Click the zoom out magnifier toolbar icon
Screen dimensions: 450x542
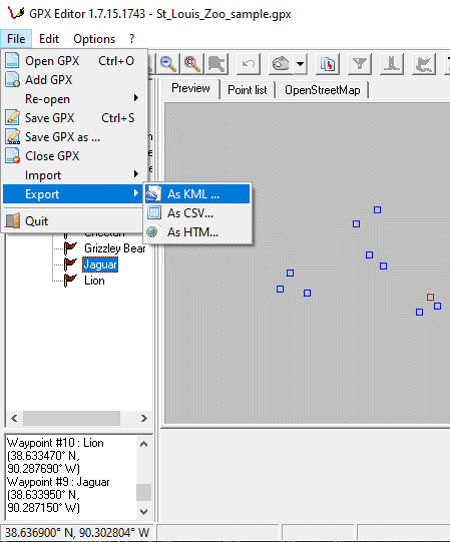[168, 64]
